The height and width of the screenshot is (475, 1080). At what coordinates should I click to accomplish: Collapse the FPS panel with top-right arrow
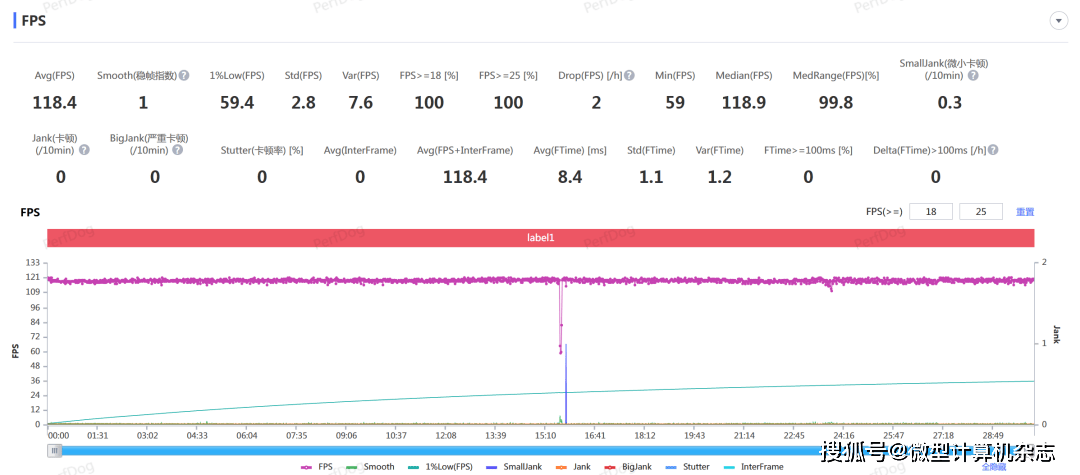click(x=1057, y=21)
